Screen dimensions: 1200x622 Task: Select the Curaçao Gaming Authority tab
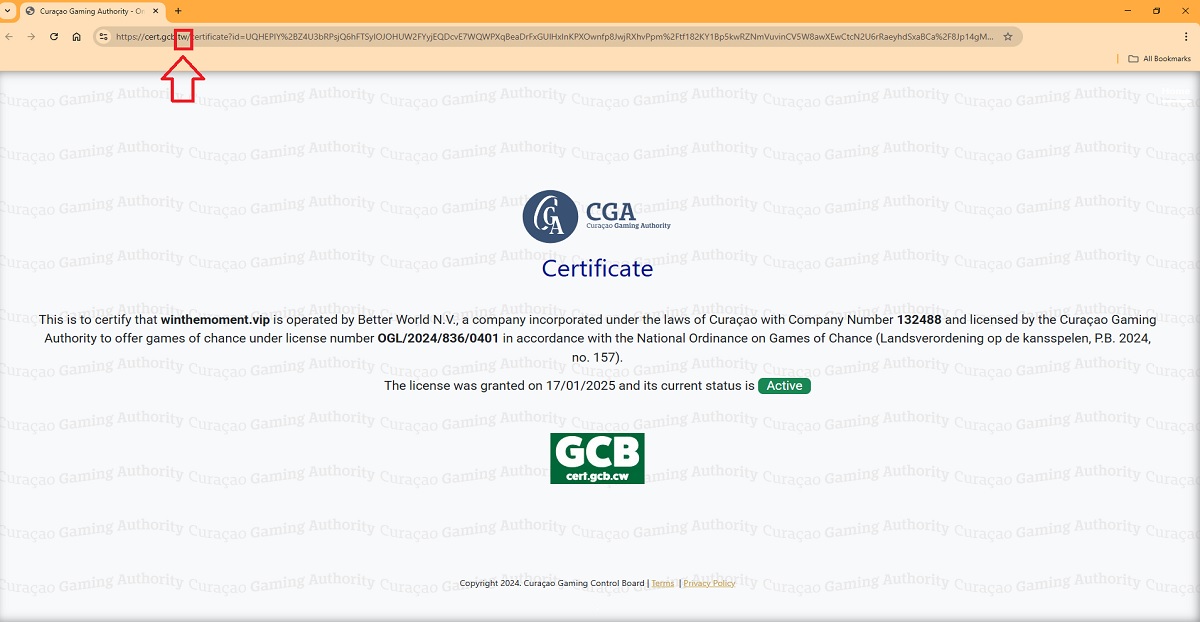[90, 11]
